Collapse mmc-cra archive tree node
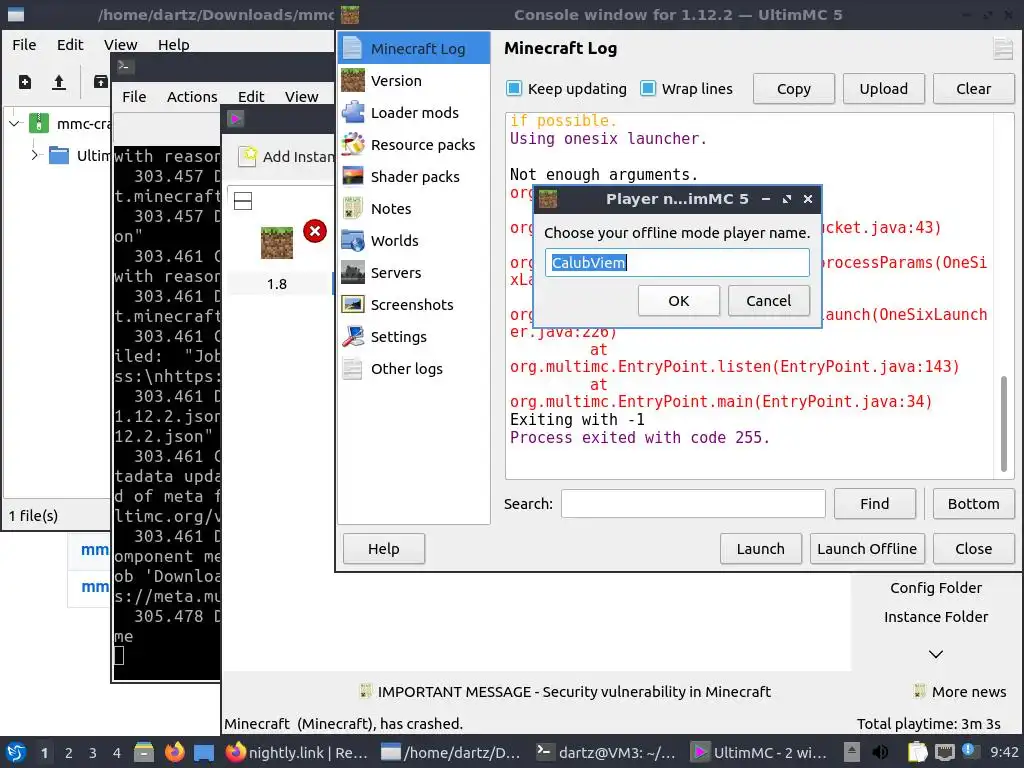Viewport: 1024px width, 768px height. coord(15,123)
